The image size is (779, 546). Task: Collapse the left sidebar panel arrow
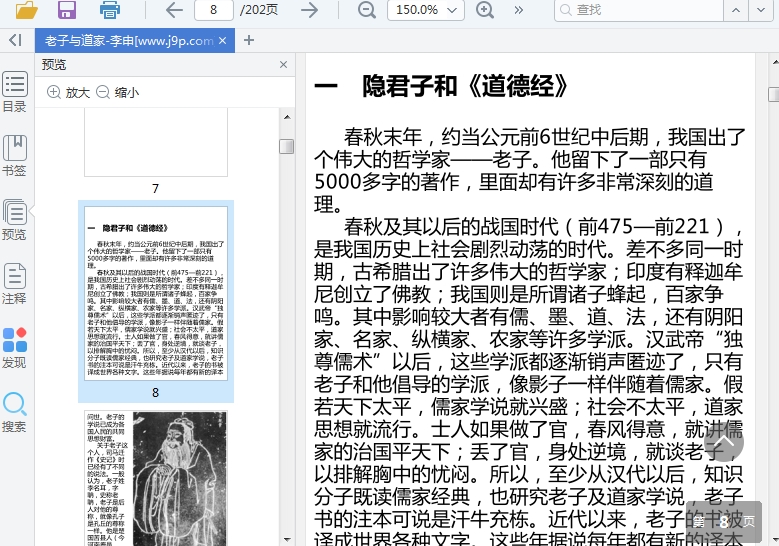tap(15, 40)
